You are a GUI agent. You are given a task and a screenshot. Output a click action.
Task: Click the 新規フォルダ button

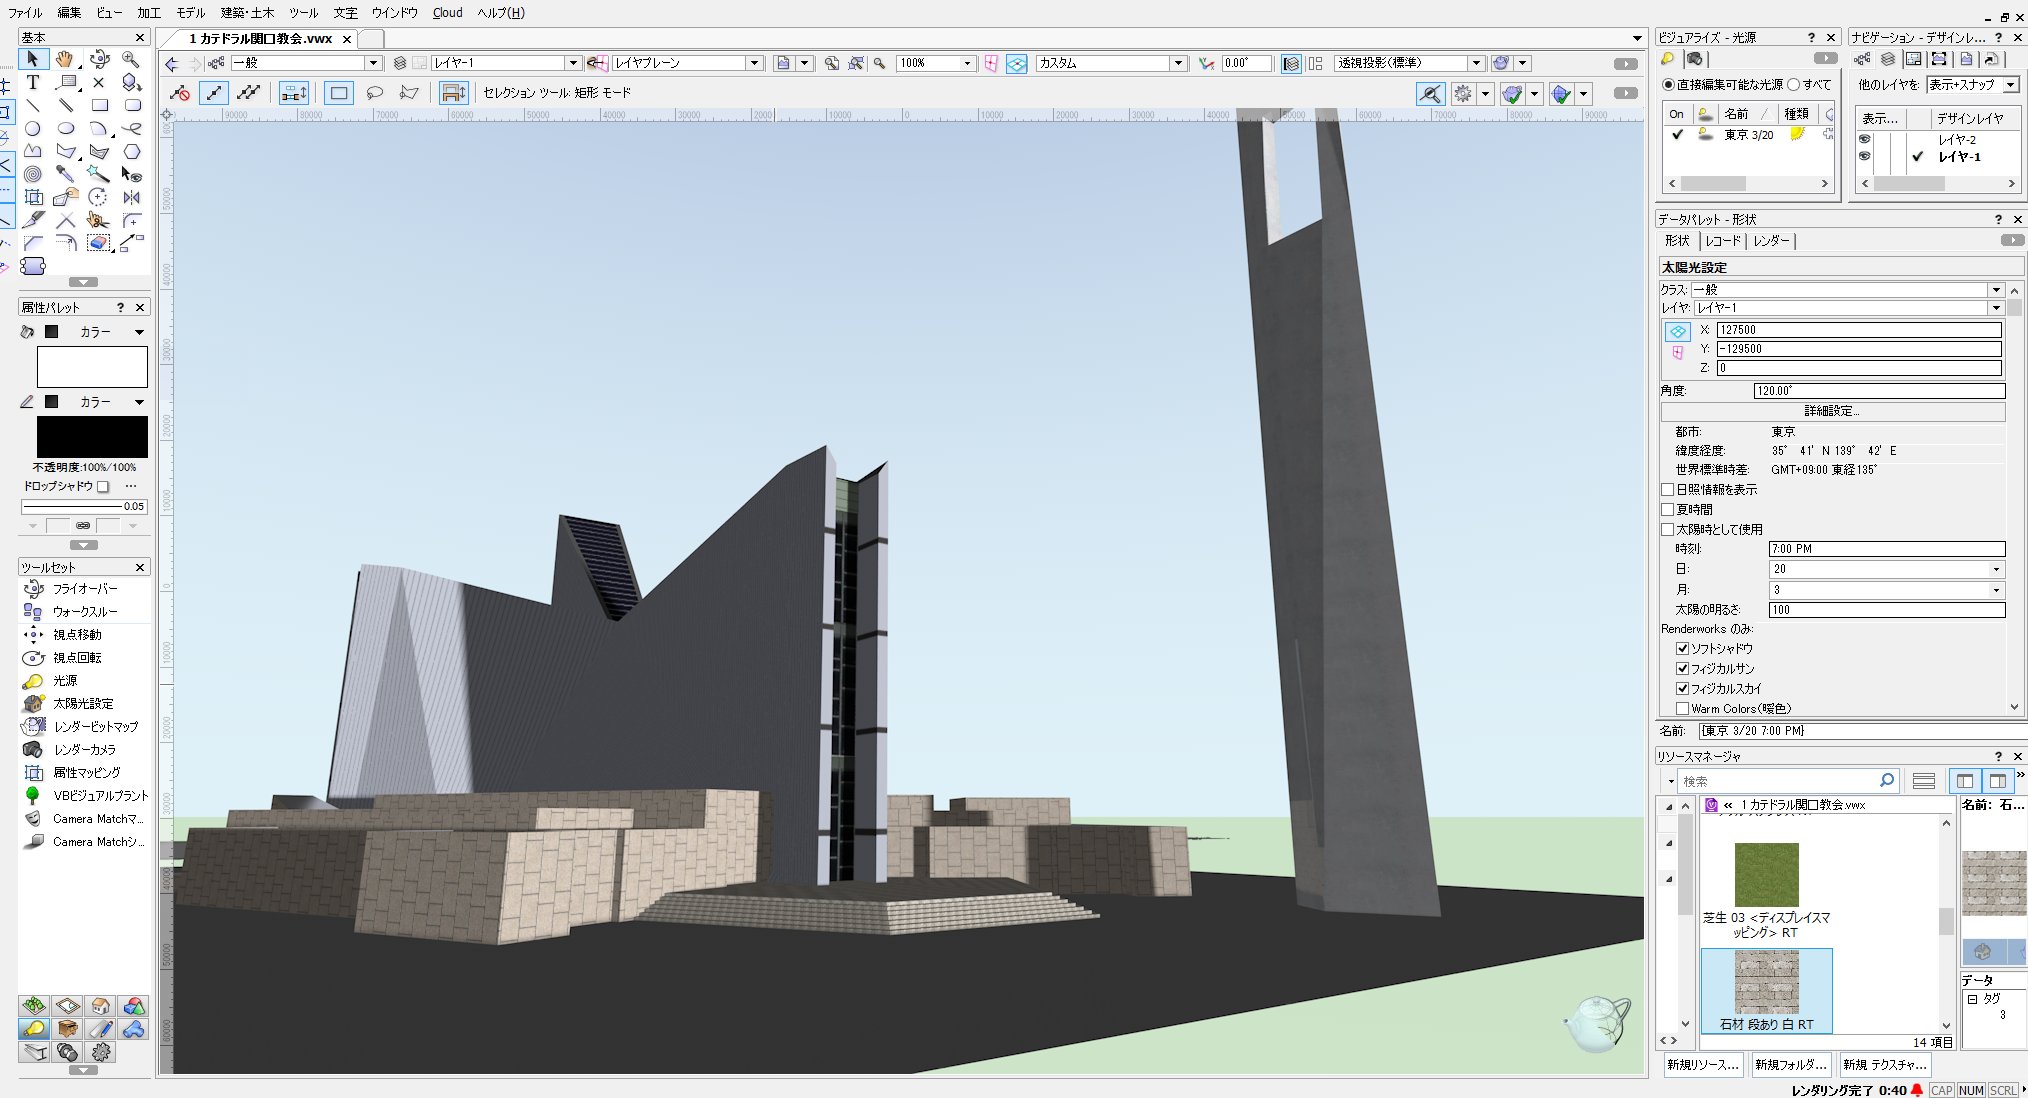(1790, 1065)
